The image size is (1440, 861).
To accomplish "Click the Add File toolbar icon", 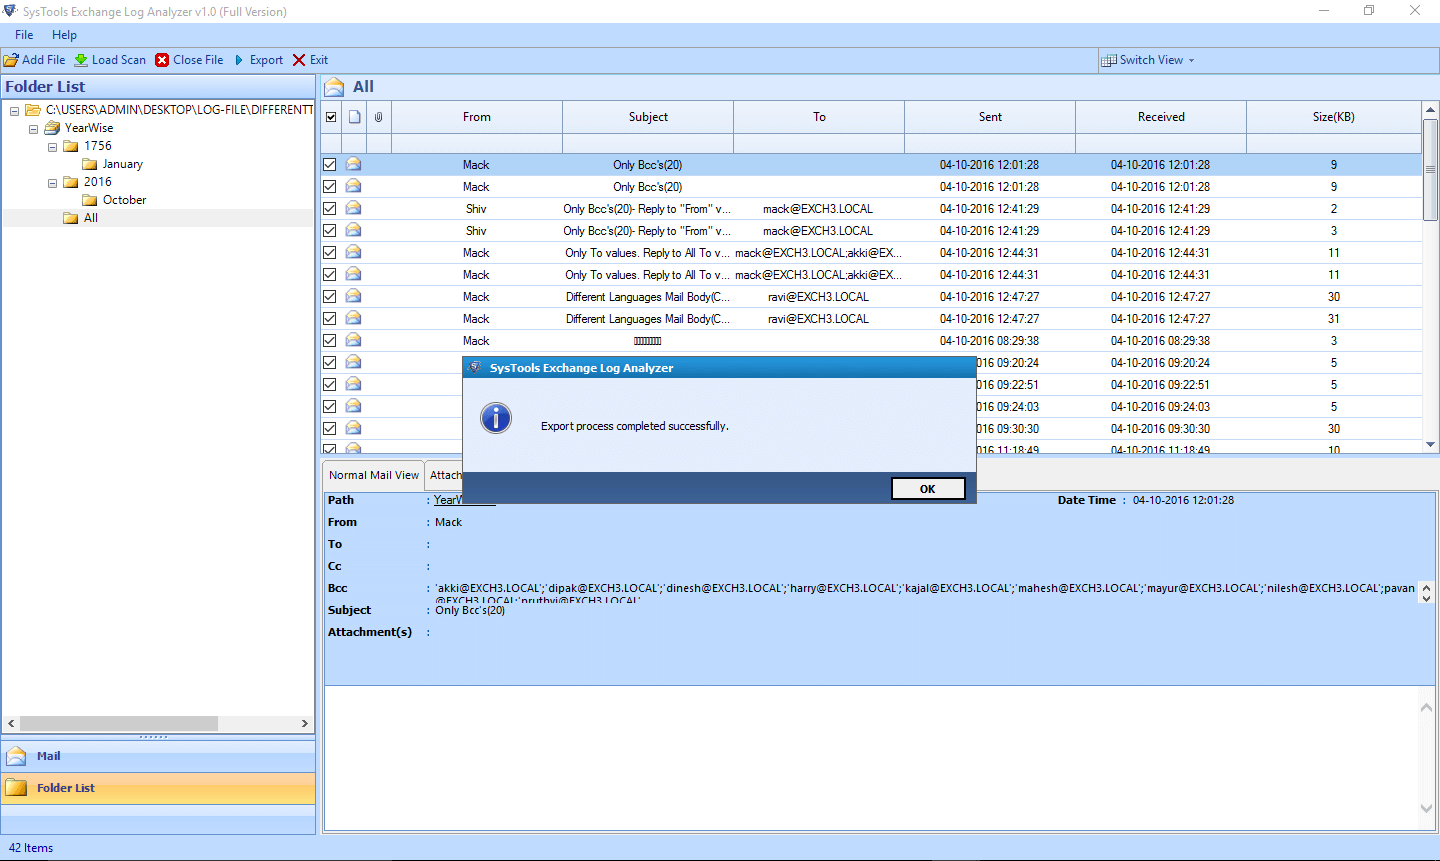I will [11, 60].
